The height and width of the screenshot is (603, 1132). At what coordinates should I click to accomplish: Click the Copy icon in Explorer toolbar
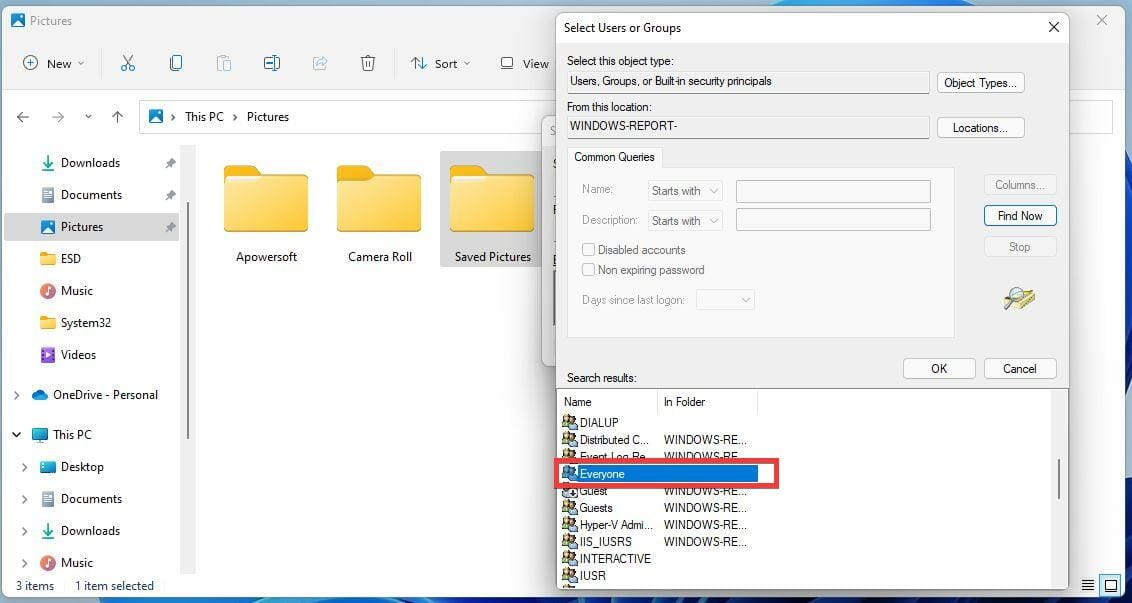click(175, 64)
